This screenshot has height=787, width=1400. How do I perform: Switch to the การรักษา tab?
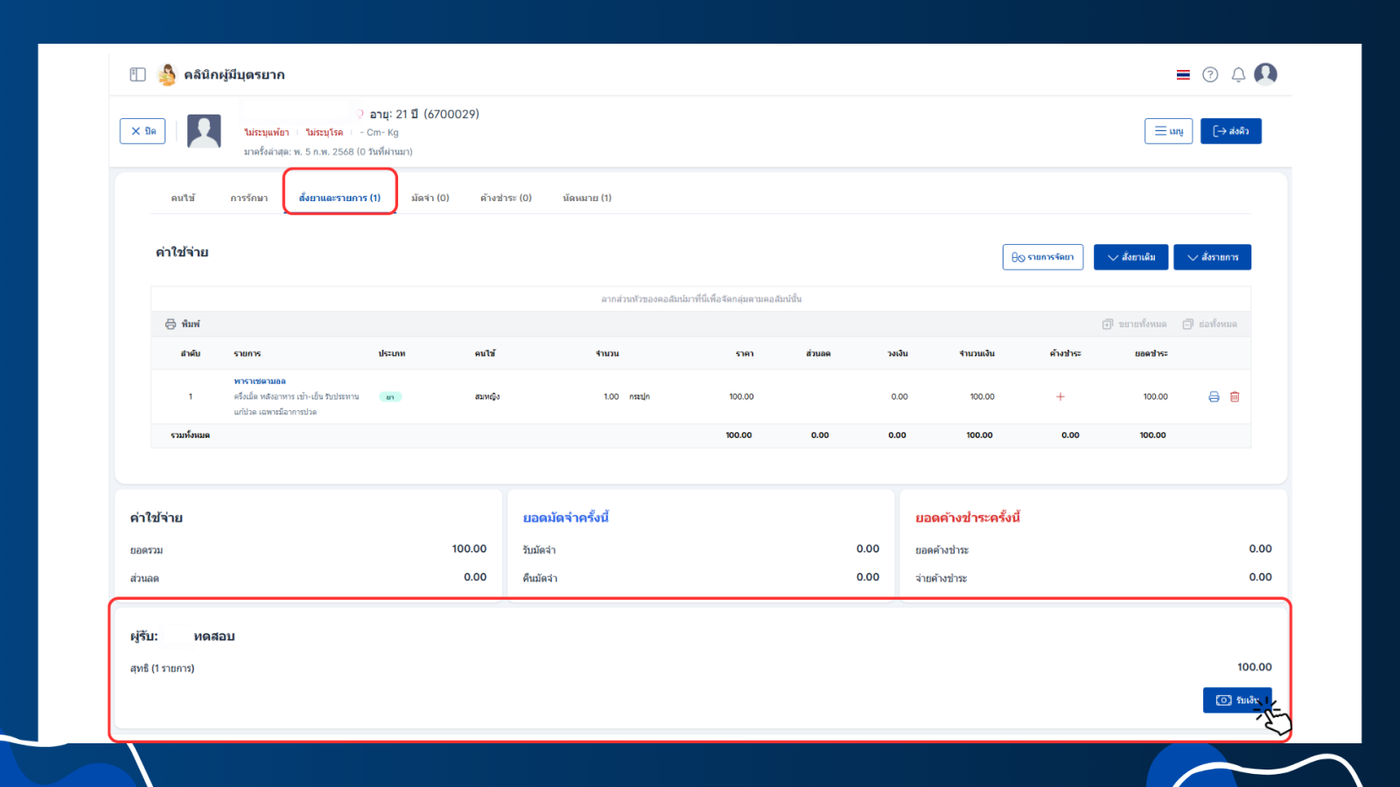tap(249, 198)
